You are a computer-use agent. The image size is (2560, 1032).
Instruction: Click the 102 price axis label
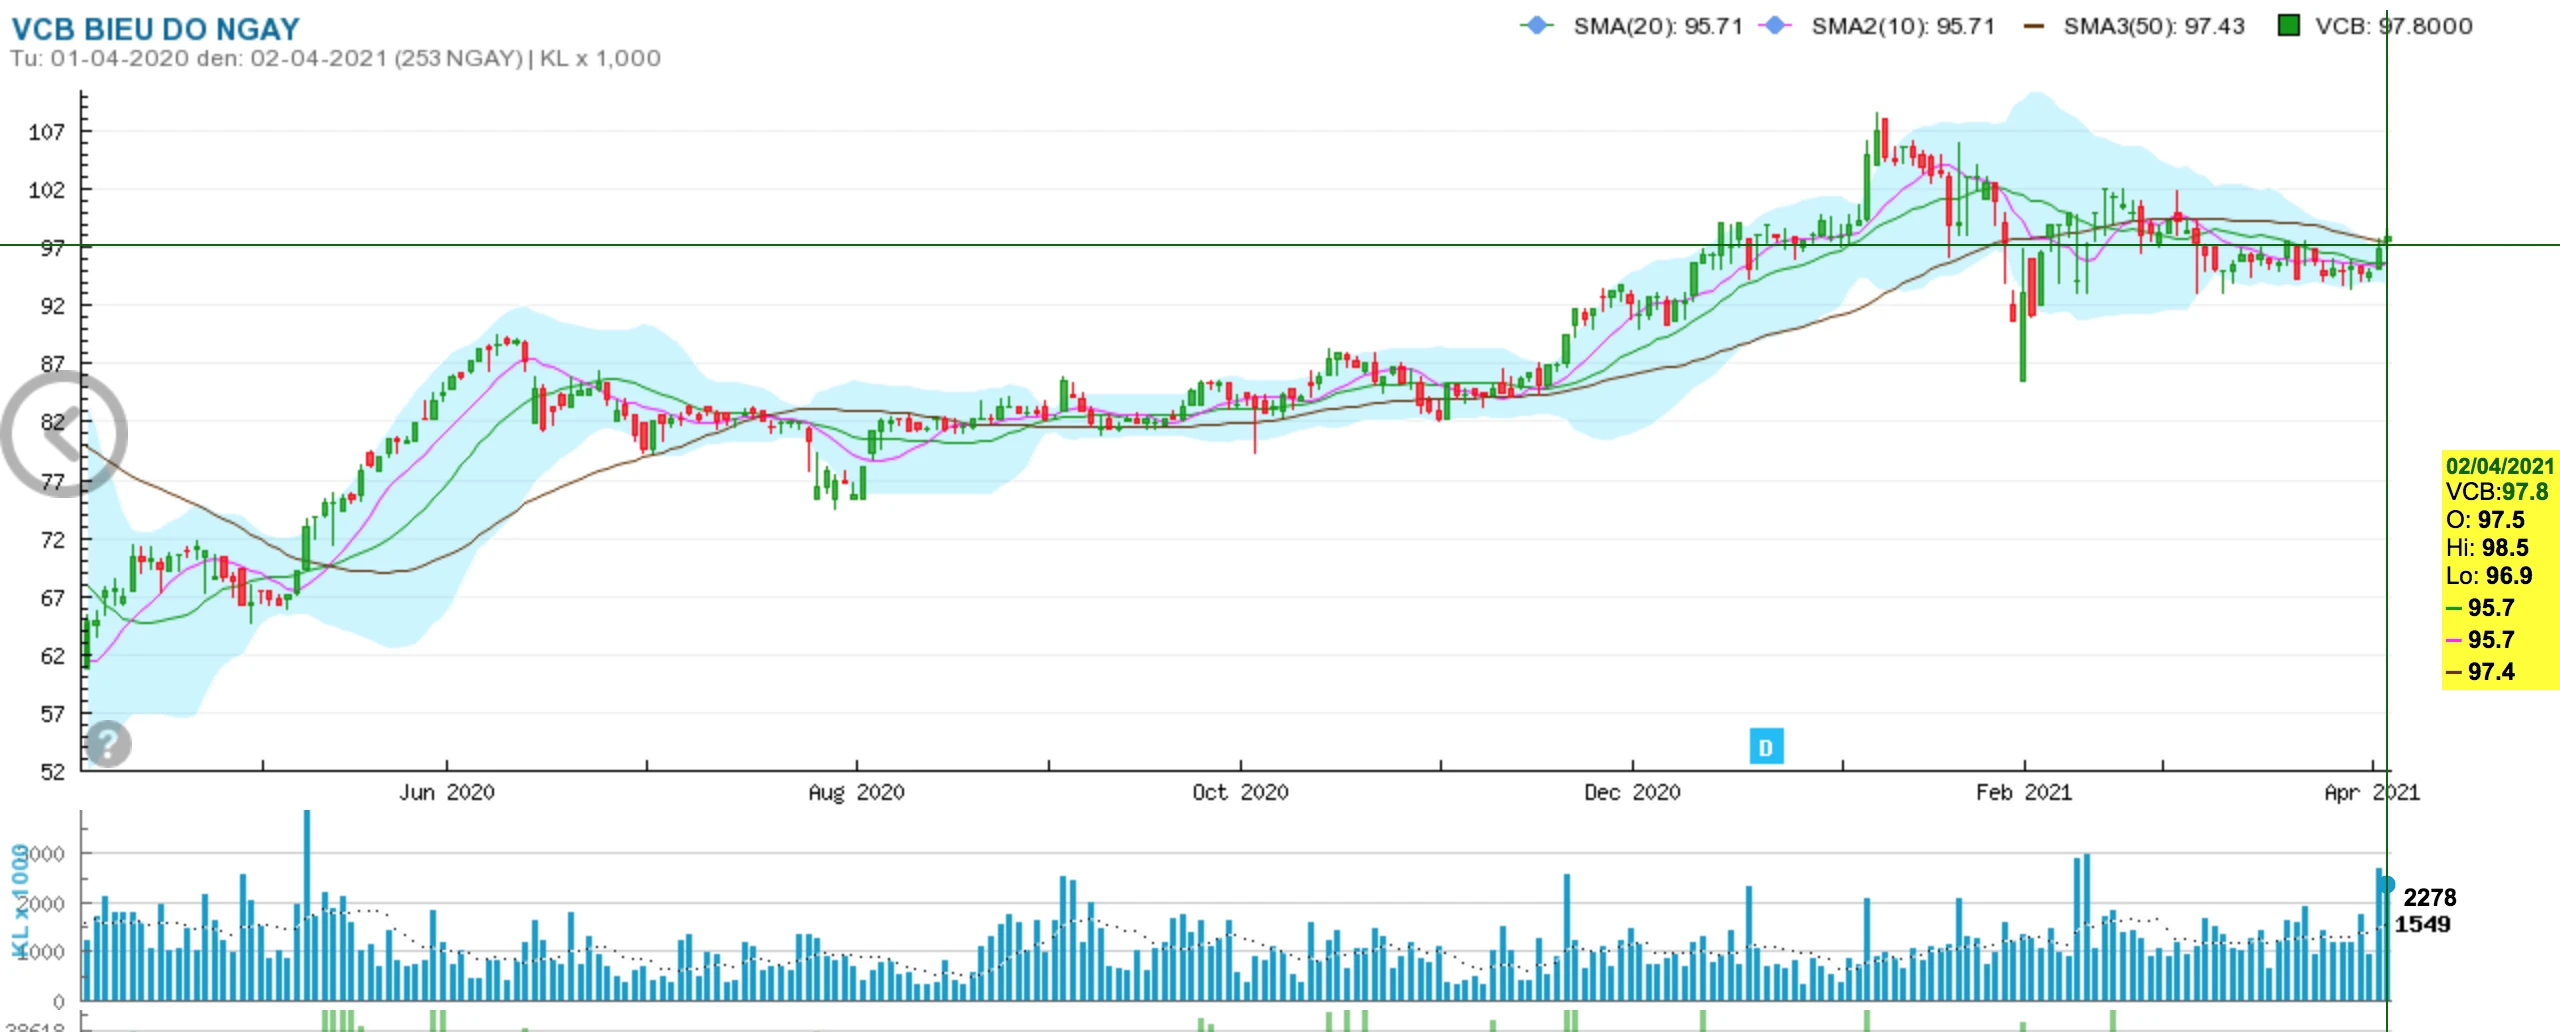(46, 190)
